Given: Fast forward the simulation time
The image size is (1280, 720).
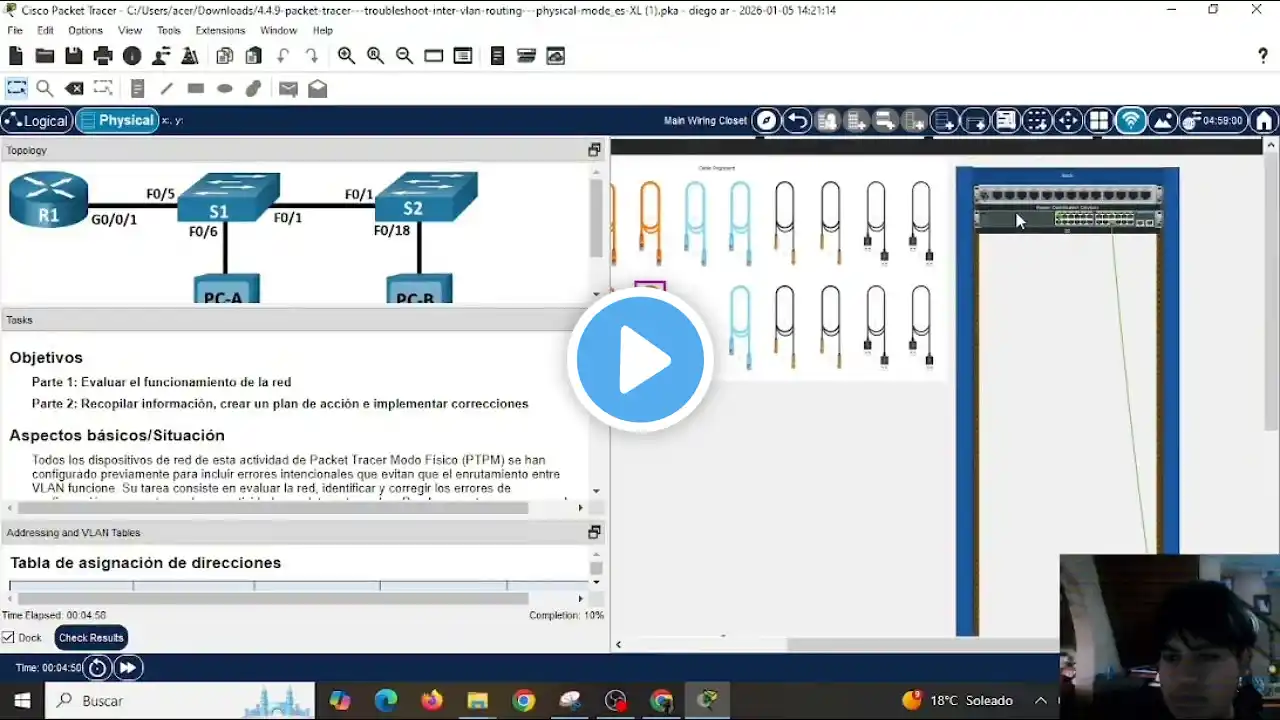Looking at the screenshot, I should tap(128, 668).
